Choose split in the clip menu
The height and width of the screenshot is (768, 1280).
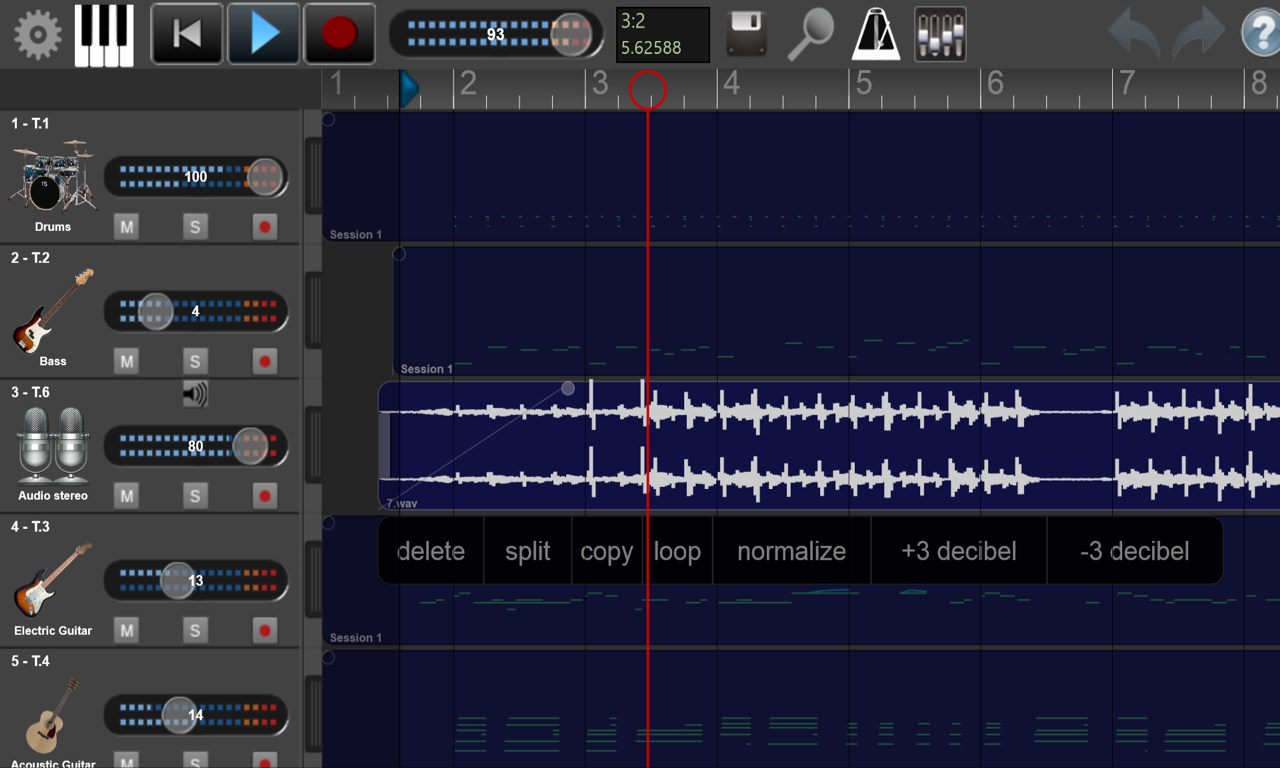coord(528,551)
